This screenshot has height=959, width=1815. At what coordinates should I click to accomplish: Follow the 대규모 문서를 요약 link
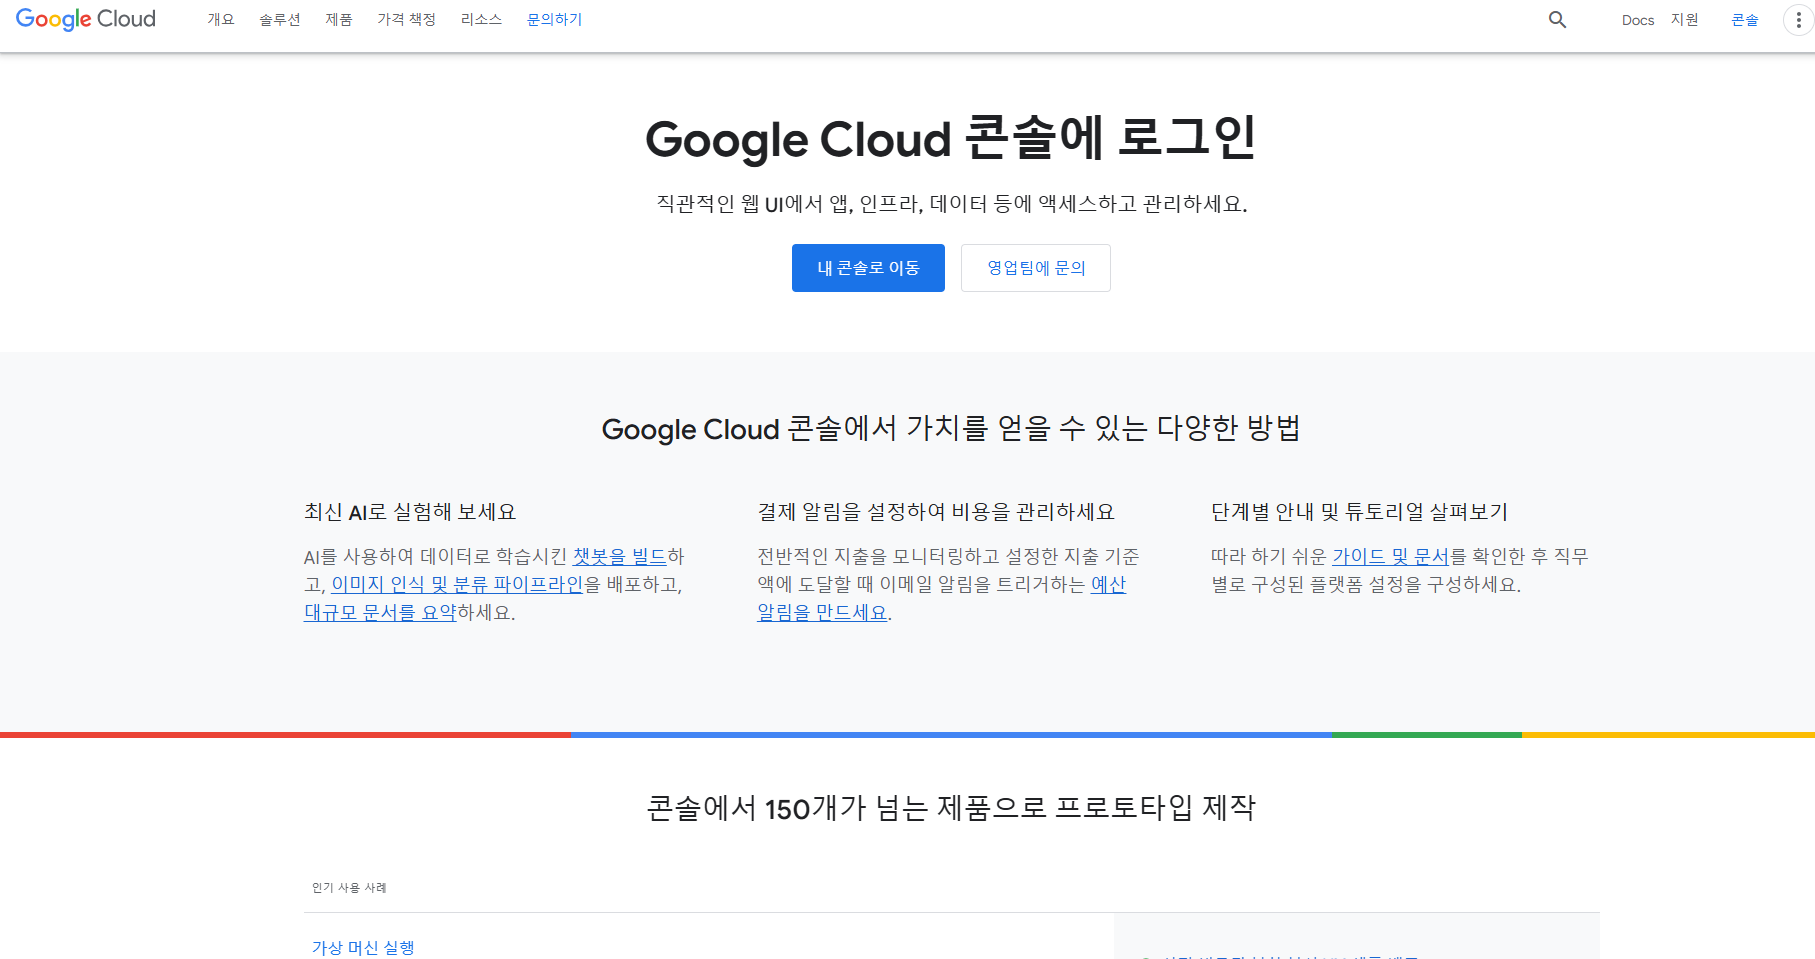click(x=380, y=612)
